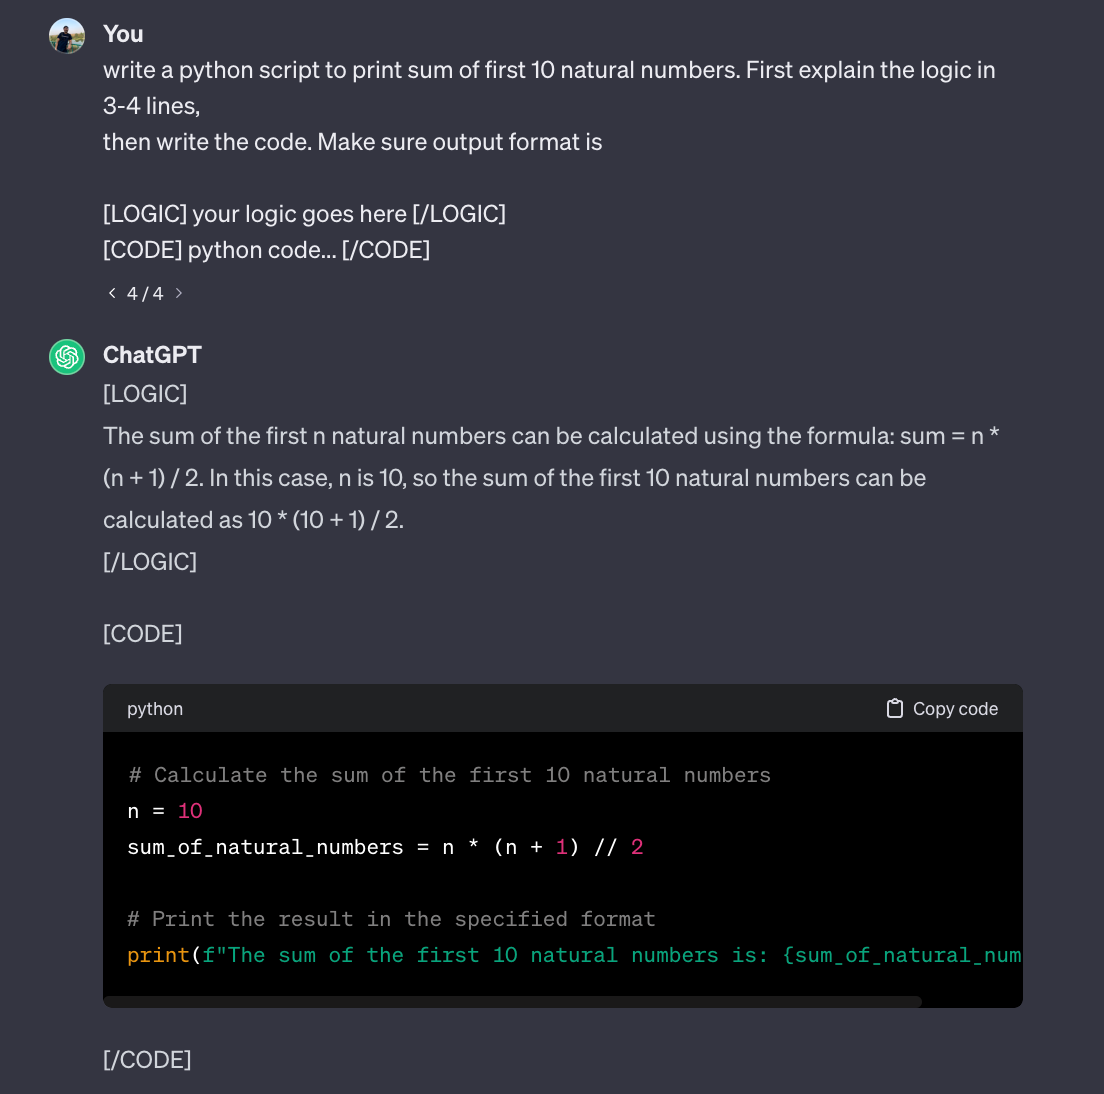The width and height of the screenshot is (1104, 1094).
Task: Copy code using the Copy code label
Action: 955,709
